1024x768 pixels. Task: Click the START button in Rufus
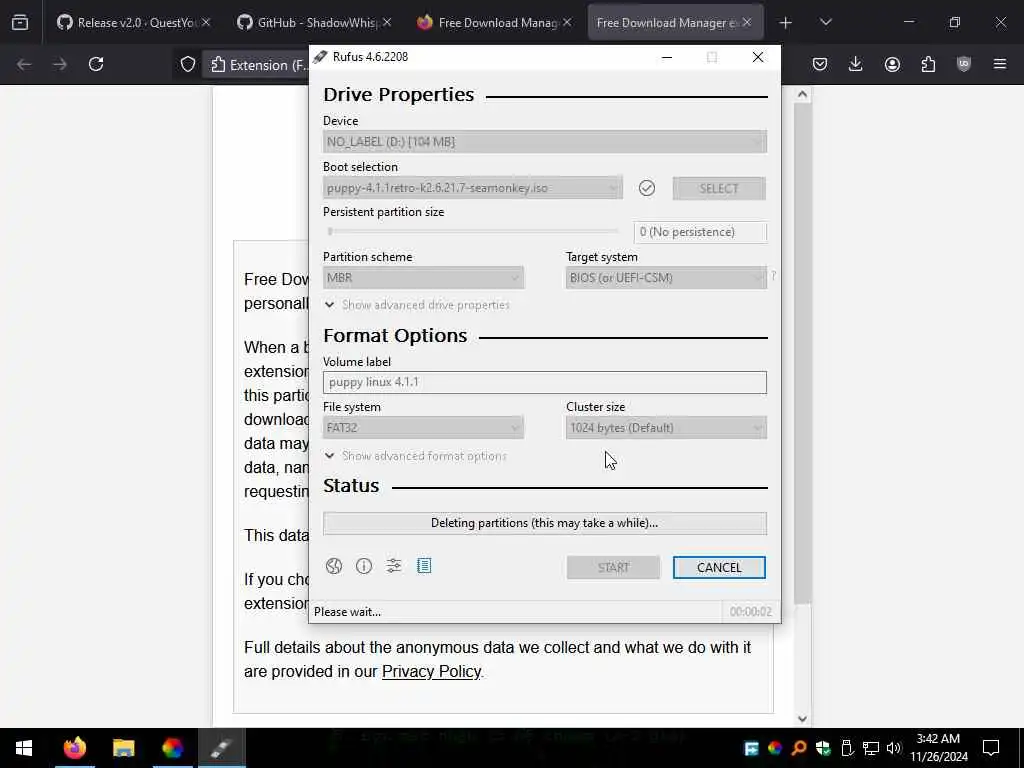point(613,568)
